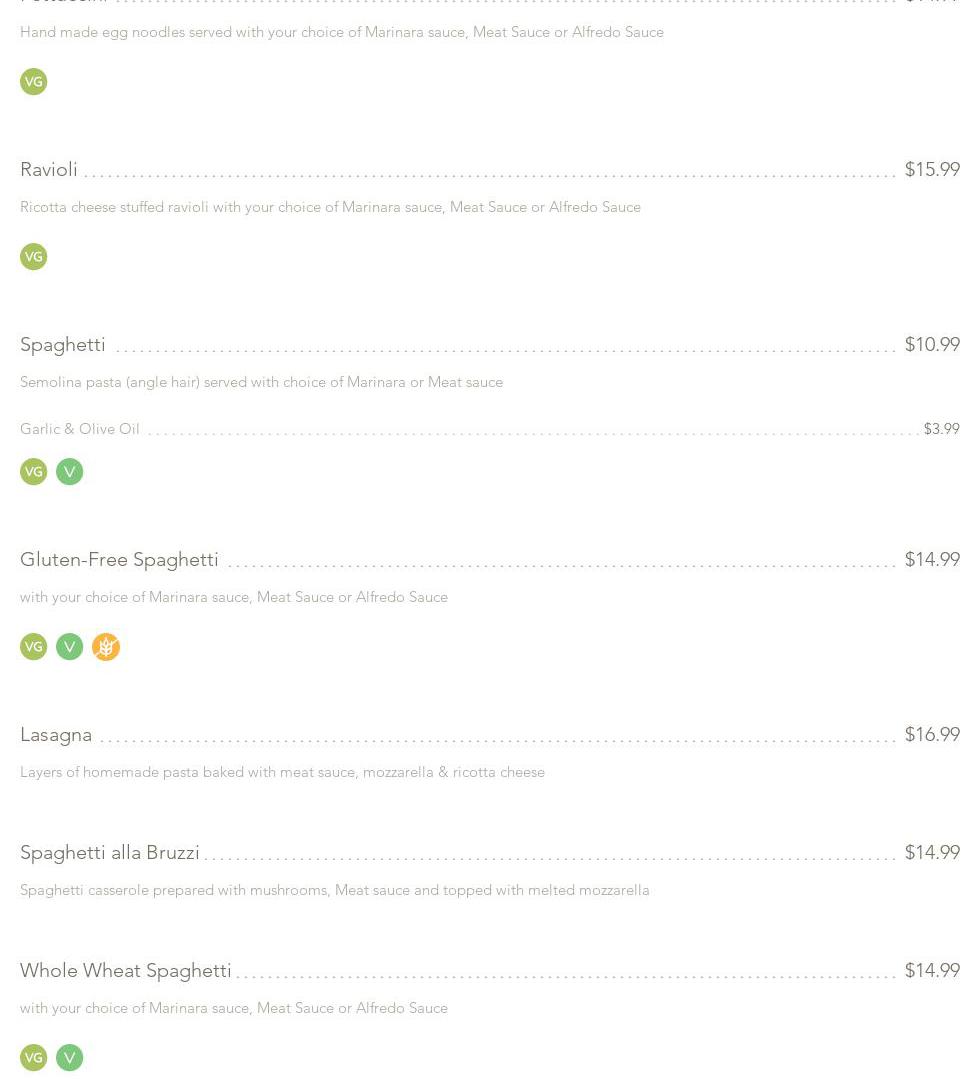The height and width of the screenshot is (1084, 965).
Task: Select the Ravioli menu item title
Action: pyautogui.click(x=49, y=170)
